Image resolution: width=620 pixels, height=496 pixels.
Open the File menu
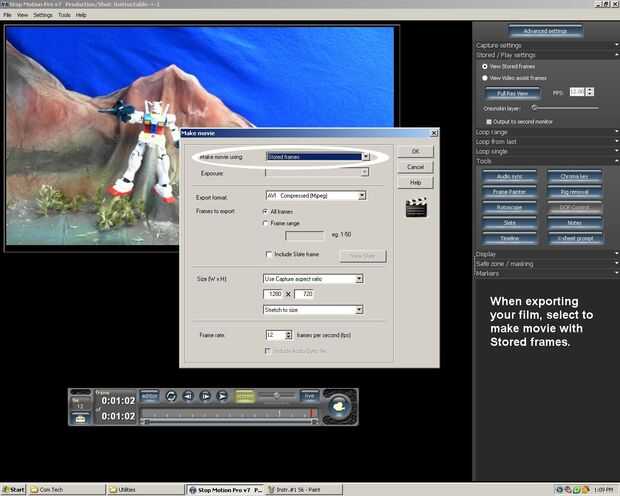[x=7, y=15]
